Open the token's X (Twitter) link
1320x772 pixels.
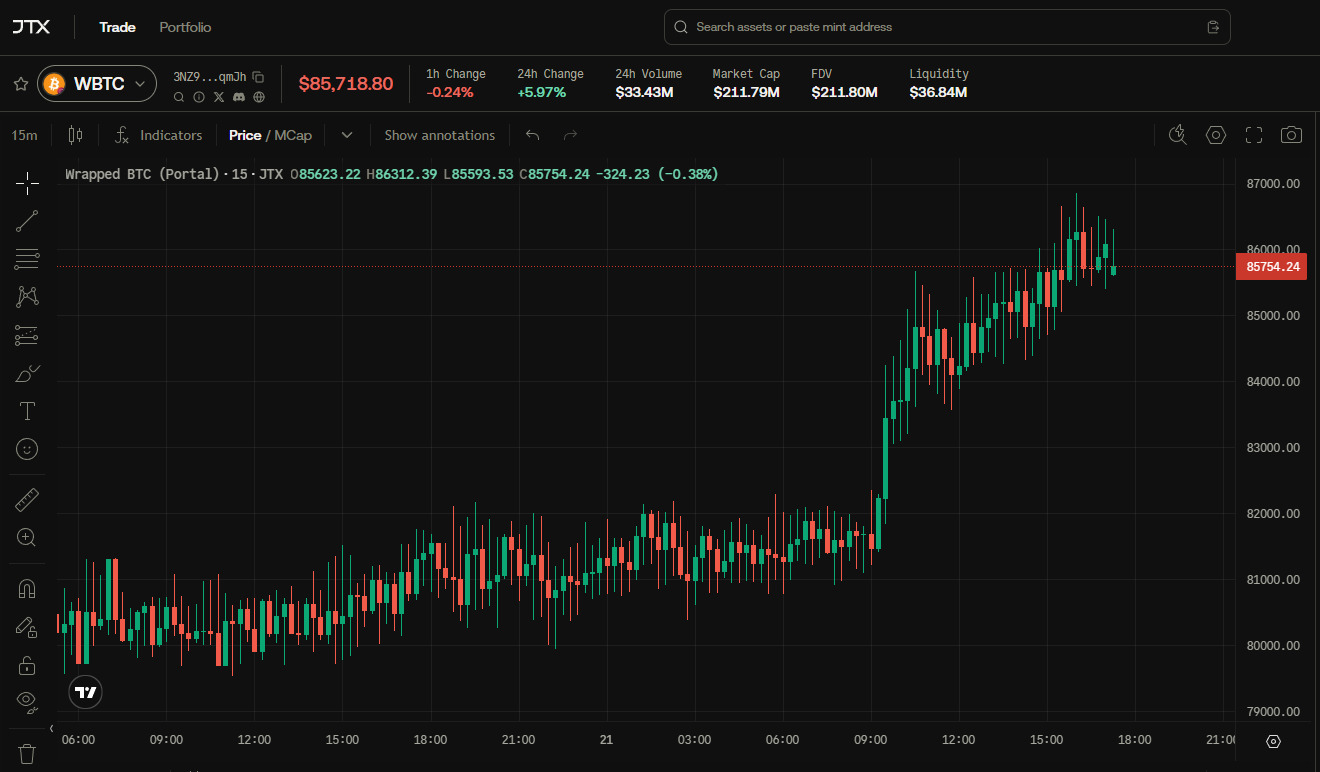[x=219, y=97]
